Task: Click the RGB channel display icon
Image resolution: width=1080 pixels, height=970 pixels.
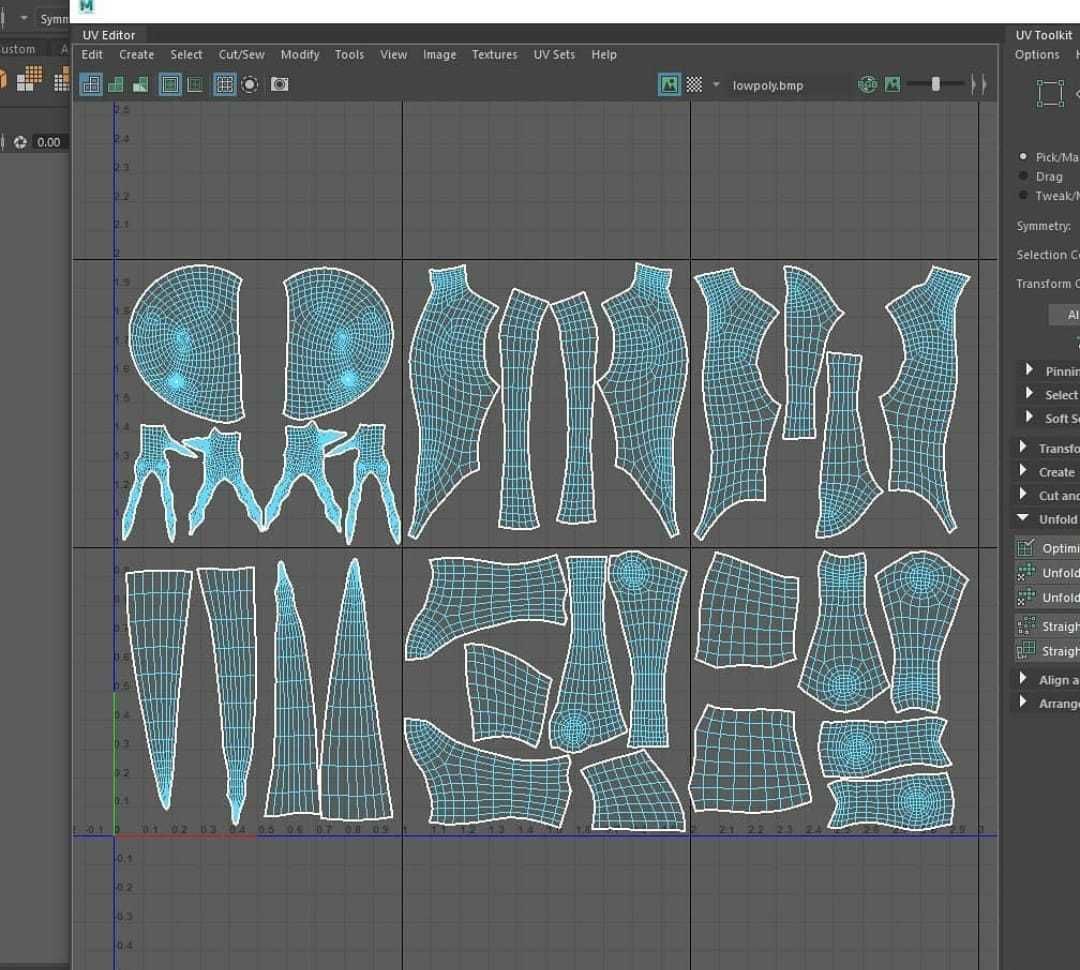Action: coord(868,85)
